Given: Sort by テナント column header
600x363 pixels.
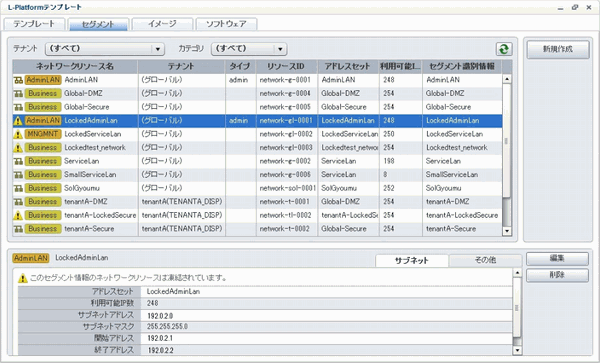Looking at the screenshot, I should 181,67.
